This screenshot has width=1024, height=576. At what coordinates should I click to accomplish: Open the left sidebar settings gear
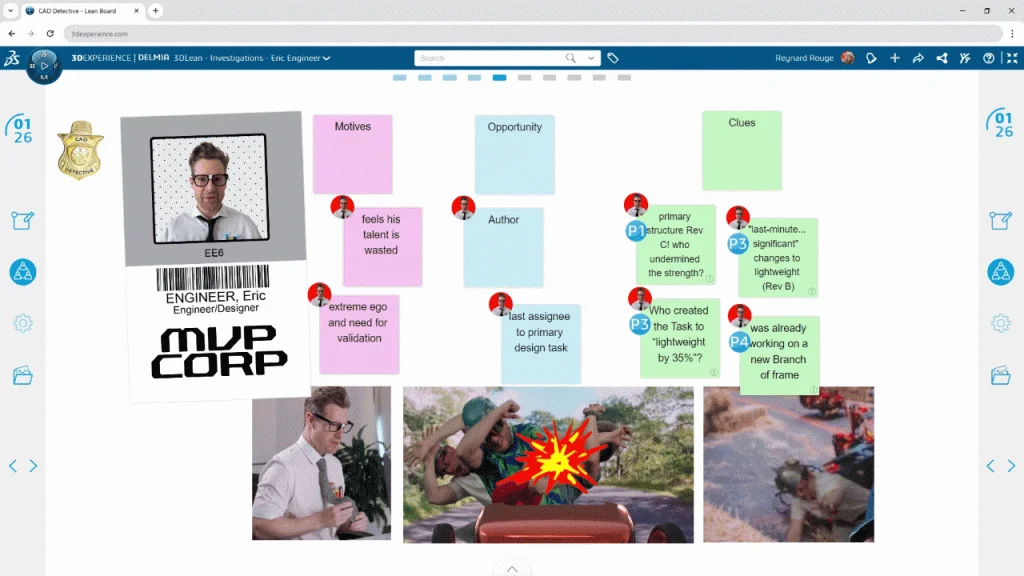23,323
